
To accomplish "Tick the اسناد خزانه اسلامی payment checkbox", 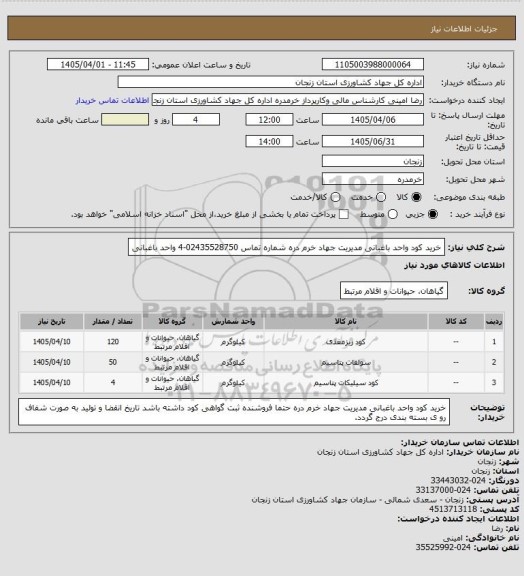I will [344, 214].
